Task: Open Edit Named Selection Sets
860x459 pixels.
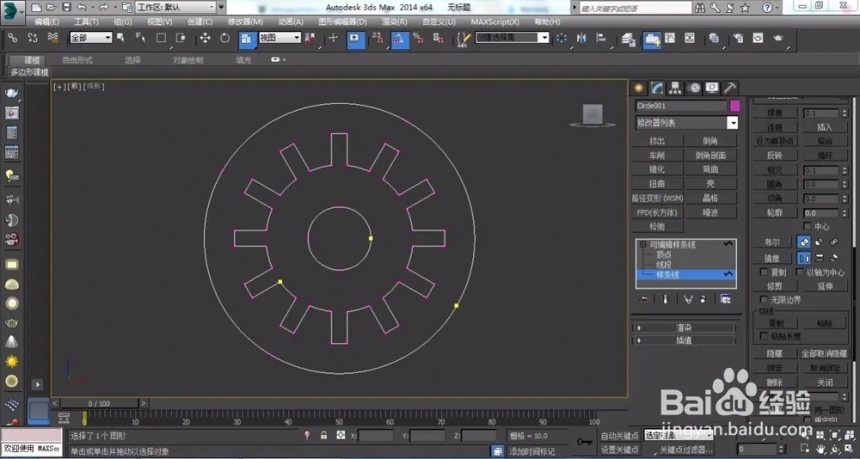Action: coord(463,38)
